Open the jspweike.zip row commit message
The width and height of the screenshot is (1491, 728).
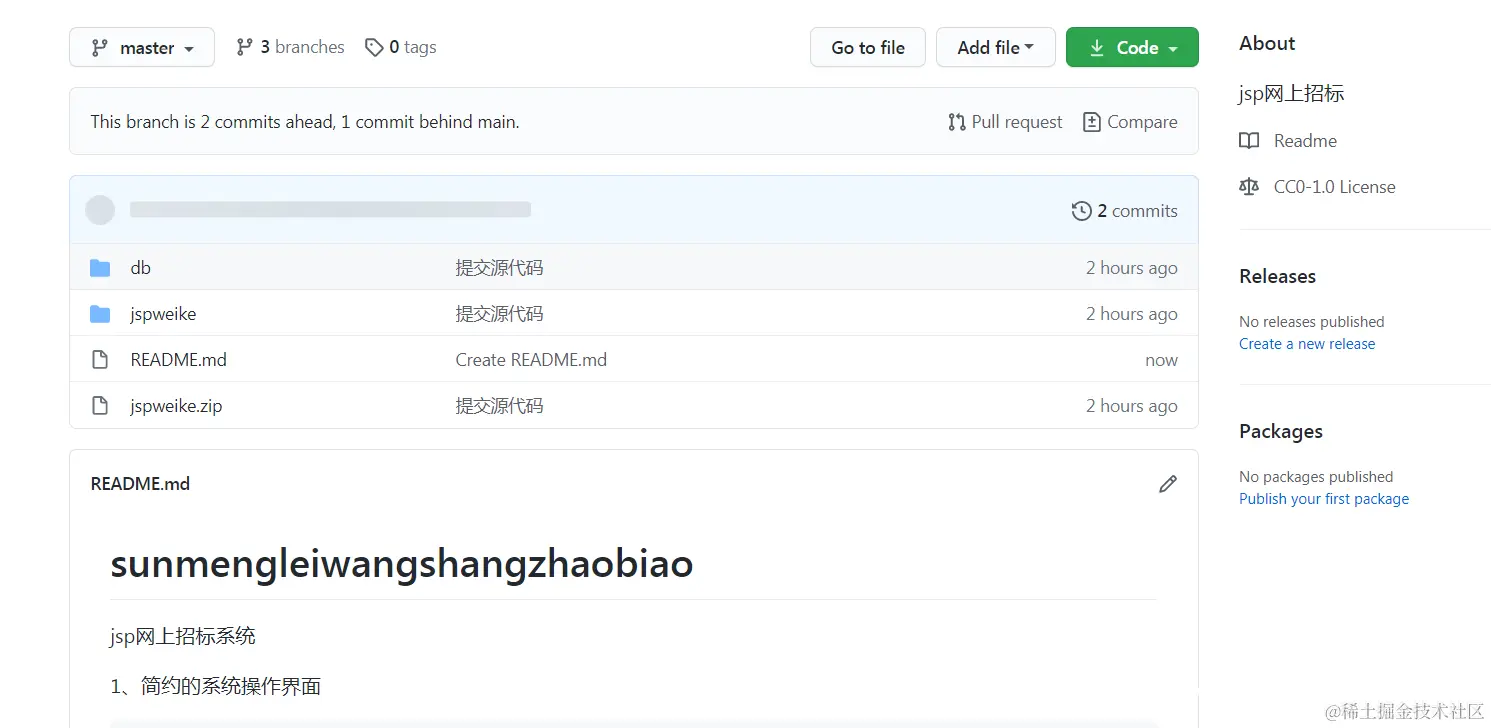500,406
